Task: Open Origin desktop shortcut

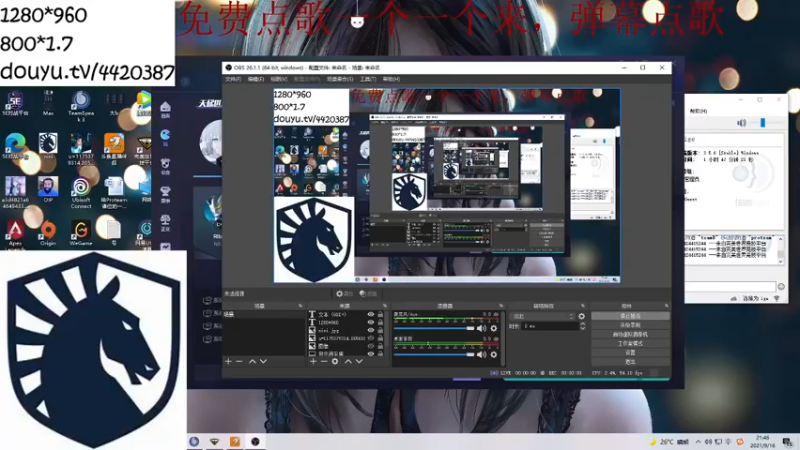Action: point(48,234)
